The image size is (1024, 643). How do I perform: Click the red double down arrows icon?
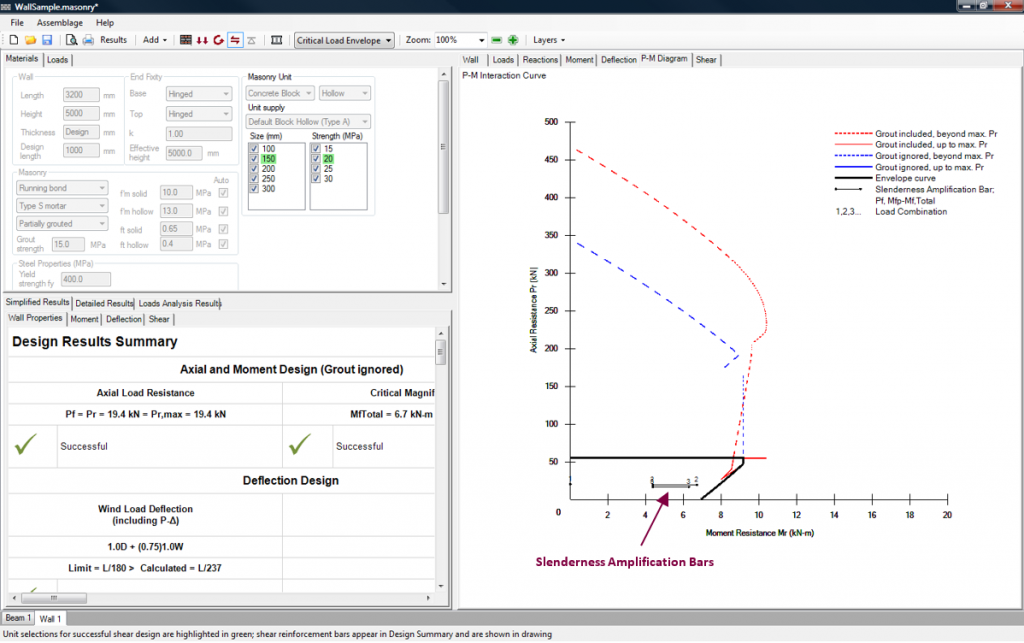coord(202,40)
